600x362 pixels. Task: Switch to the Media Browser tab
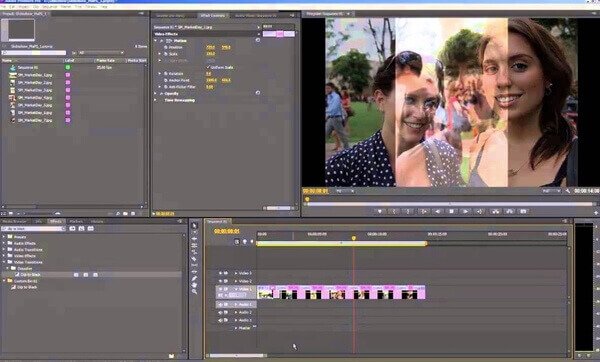[x=15, y=221]
